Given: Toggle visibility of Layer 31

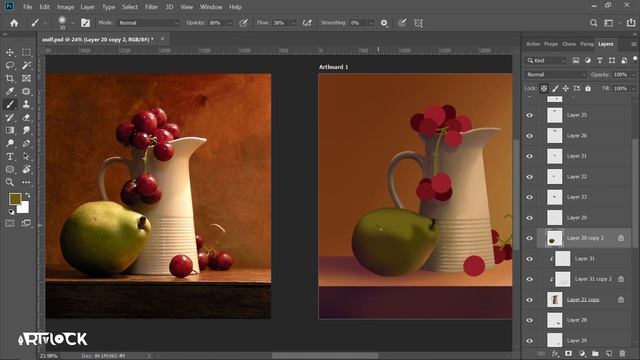Looking at the screenshot, I should [x=529, y=259].
